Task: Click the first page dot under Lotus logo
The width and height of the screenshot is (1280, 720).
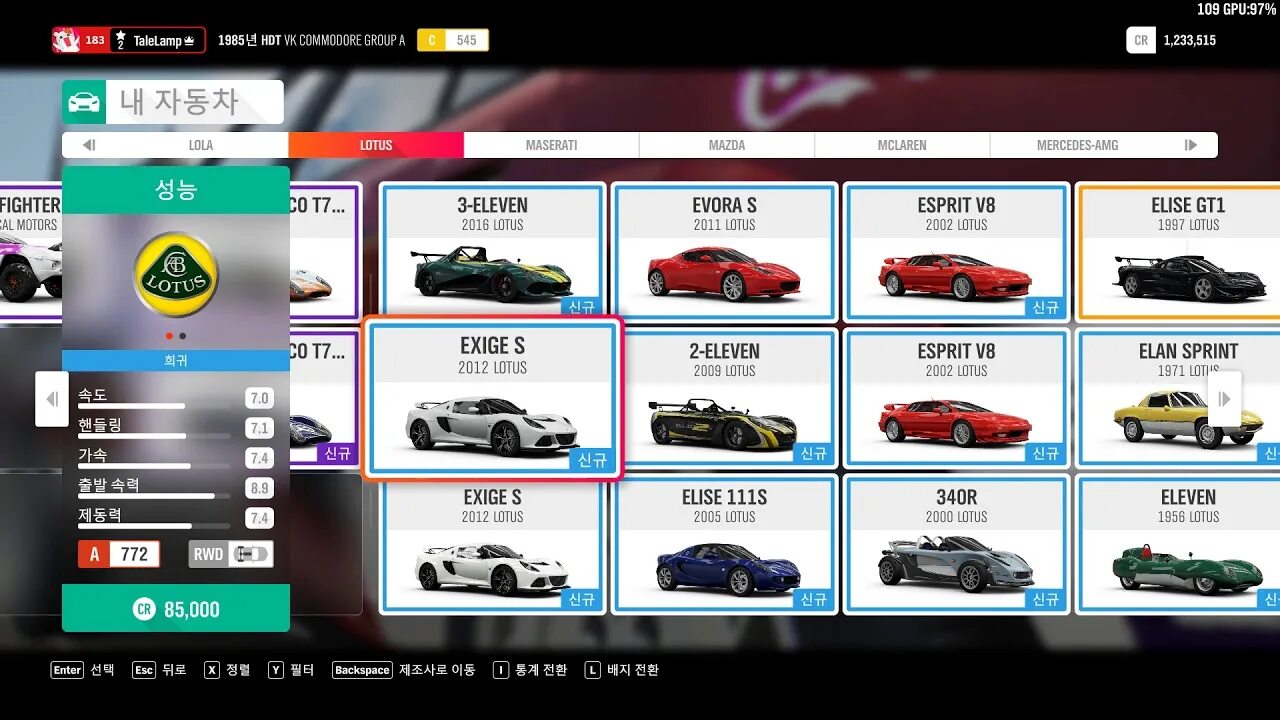Action: tap(169, 336)
